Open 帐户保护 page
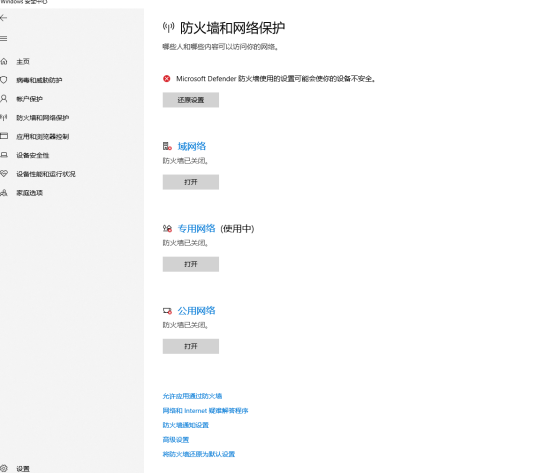 [x=30, y=99]
